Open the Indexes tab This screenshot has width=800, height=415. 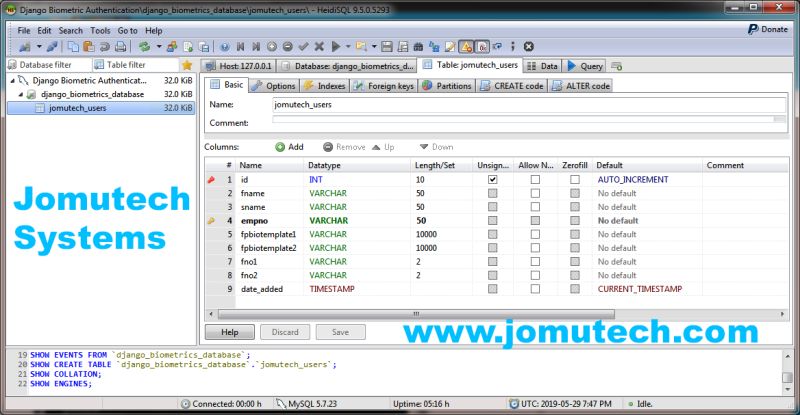pyautogui.click(x=324, y=86)
